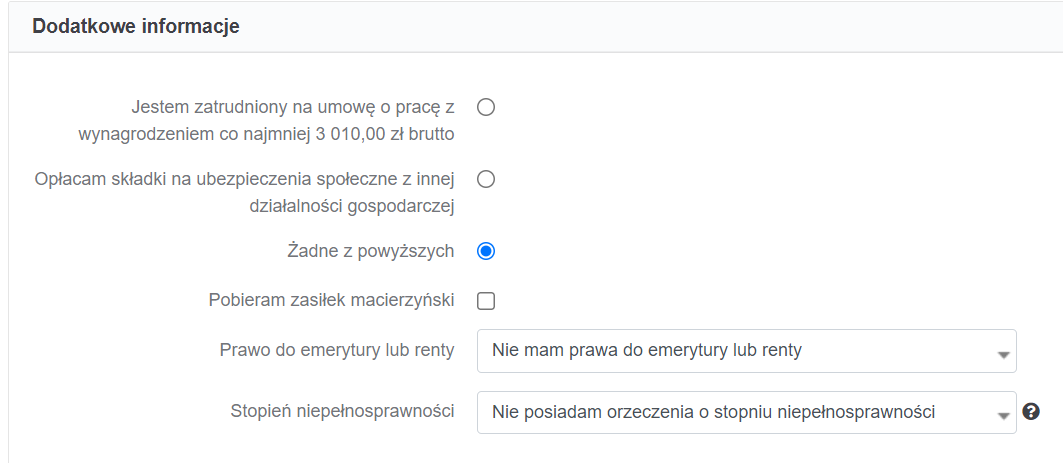Click the 'Stopień niepełnosprawności' field label
The image size is (1063, 463).
coord(342,411)
